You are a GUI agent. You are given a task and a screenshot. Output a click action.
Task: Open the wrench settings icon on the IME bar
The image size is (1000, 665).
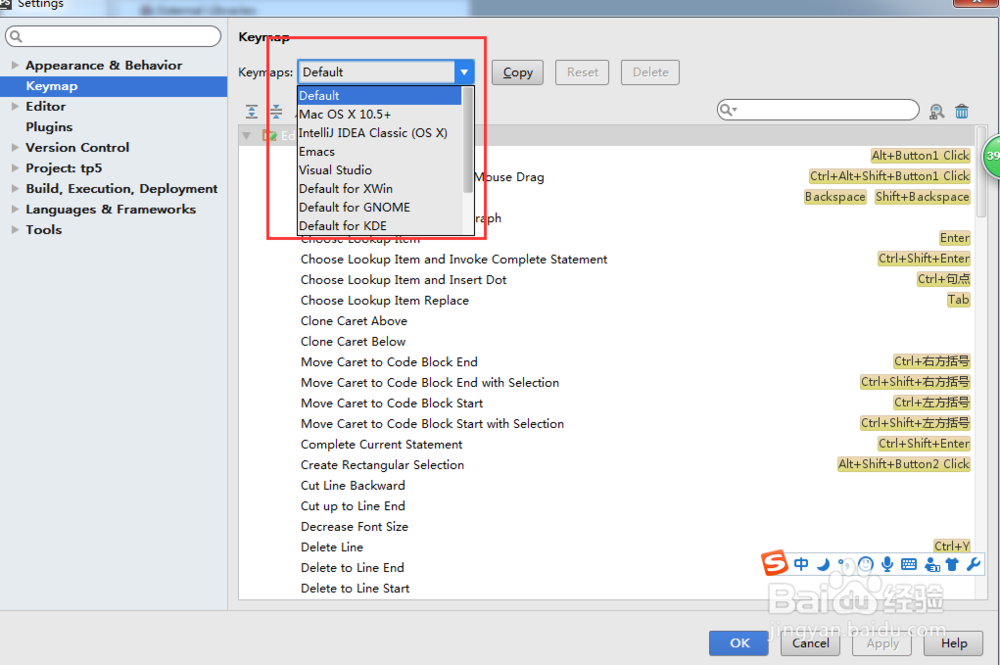[x=973, y=564]
